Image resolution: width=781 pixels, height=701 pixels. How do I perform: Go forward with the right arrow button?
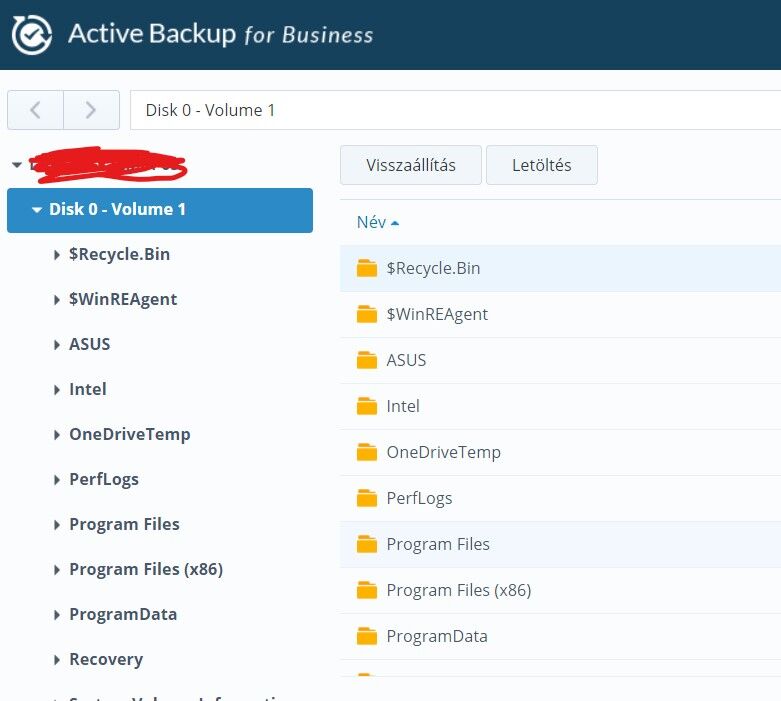(91, 110)
